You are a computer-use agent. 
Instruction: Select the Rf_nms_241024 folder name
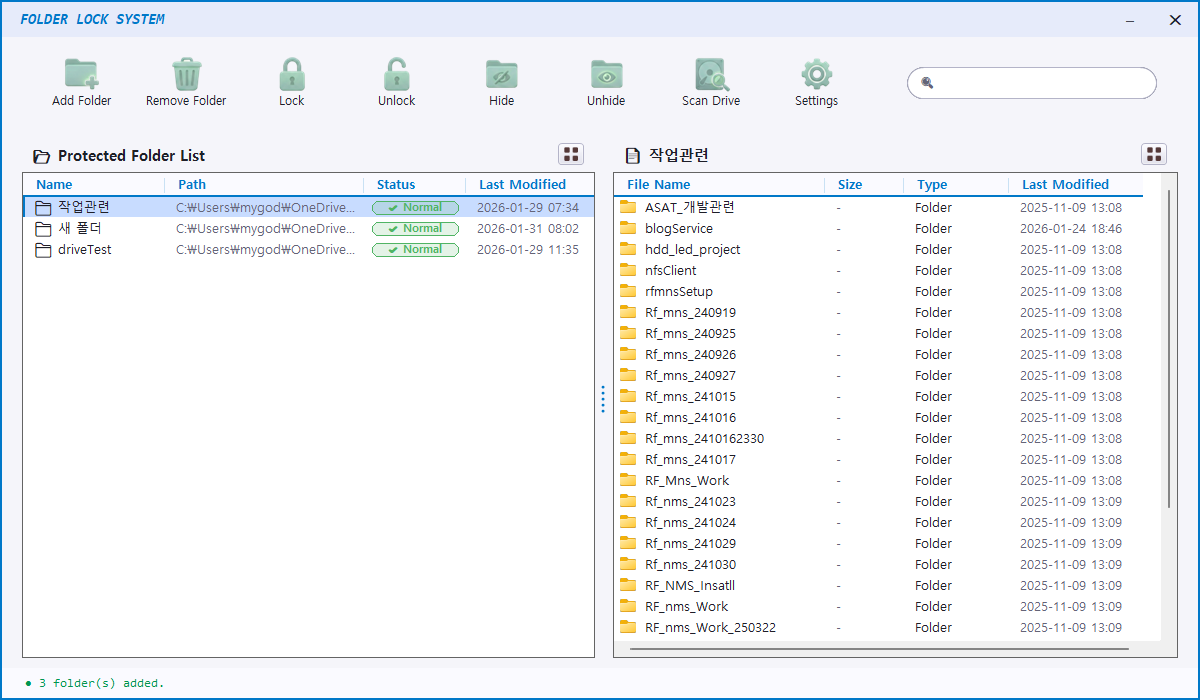point(690,522)
